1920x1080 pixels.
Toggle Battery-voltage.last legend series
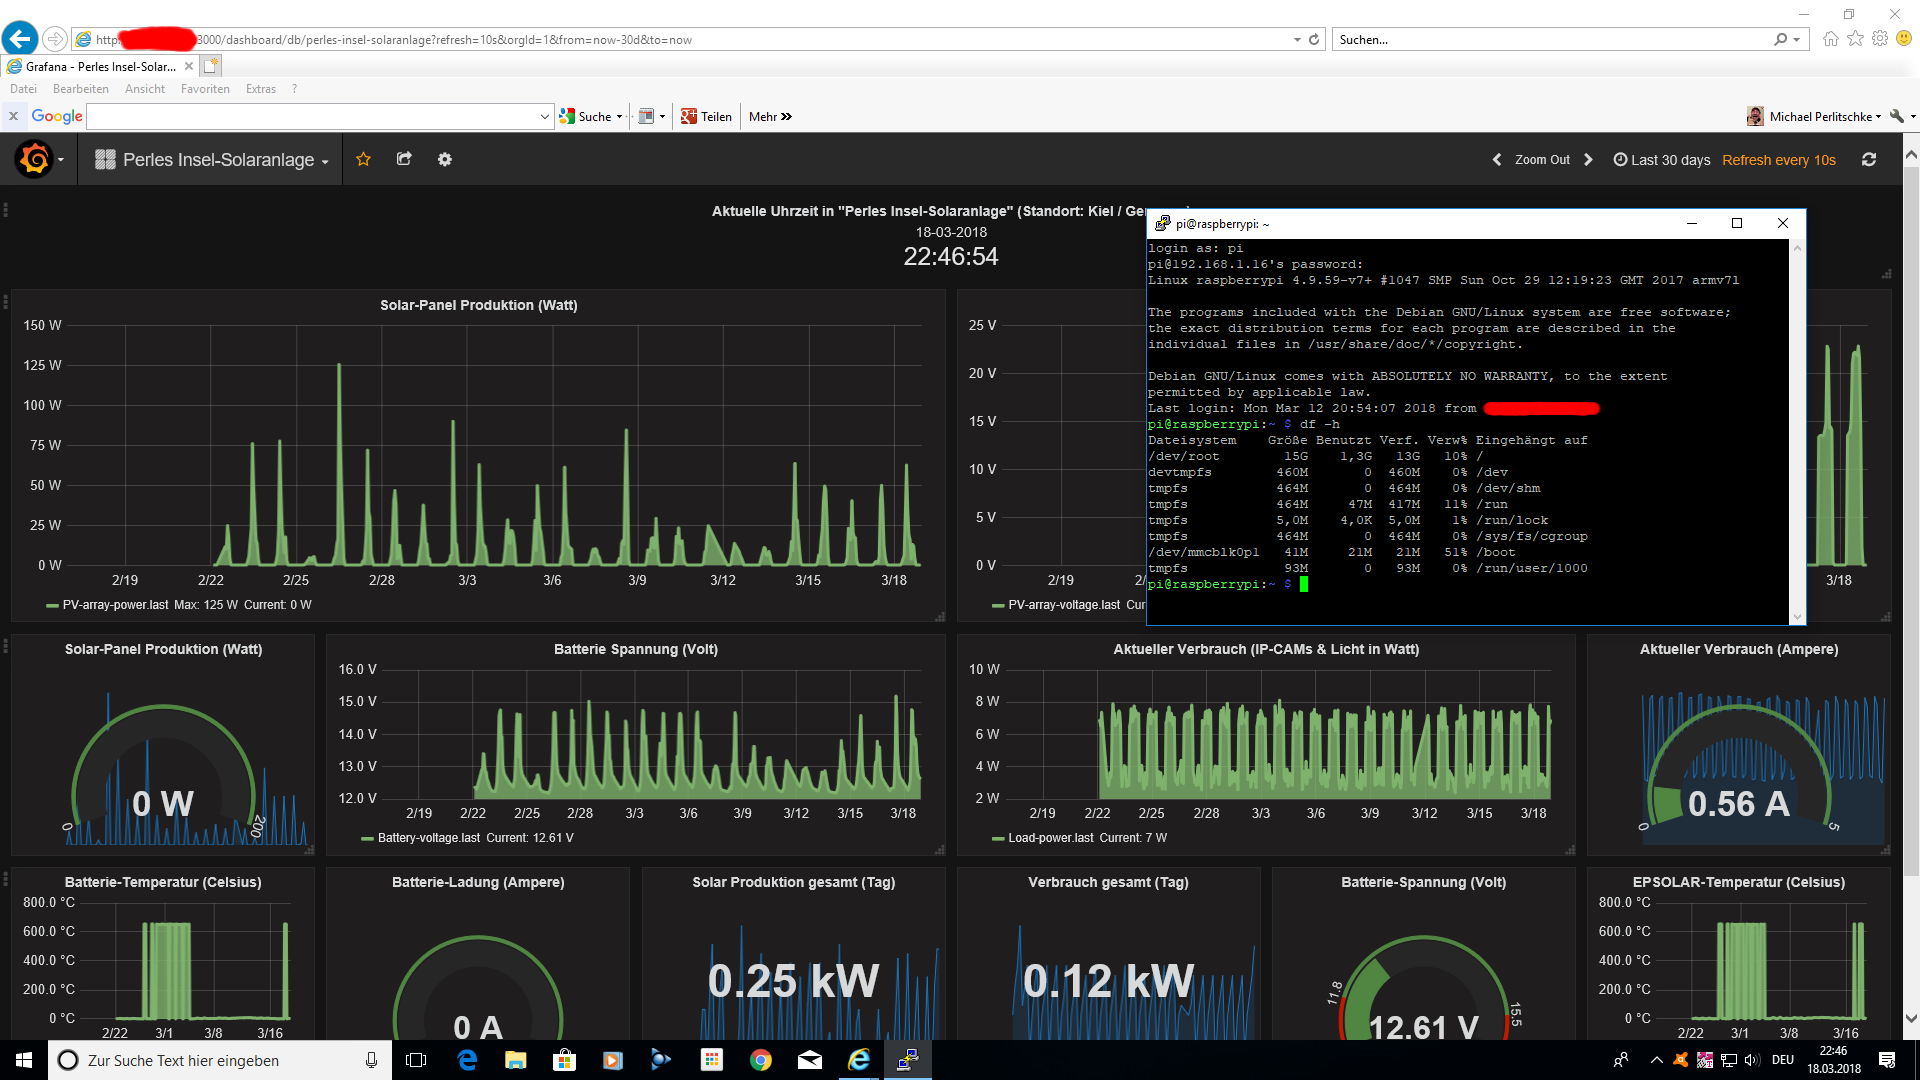[428, 838]
